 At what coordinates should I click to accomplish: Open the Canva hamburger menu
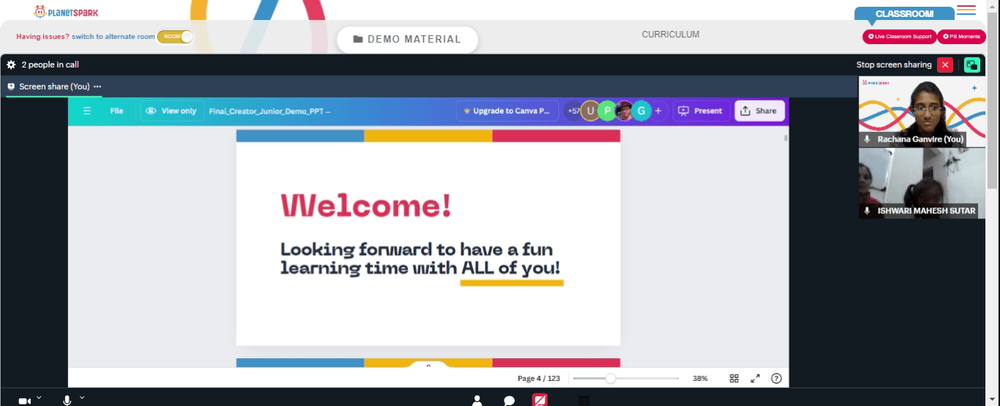click(x=87, y=111)
